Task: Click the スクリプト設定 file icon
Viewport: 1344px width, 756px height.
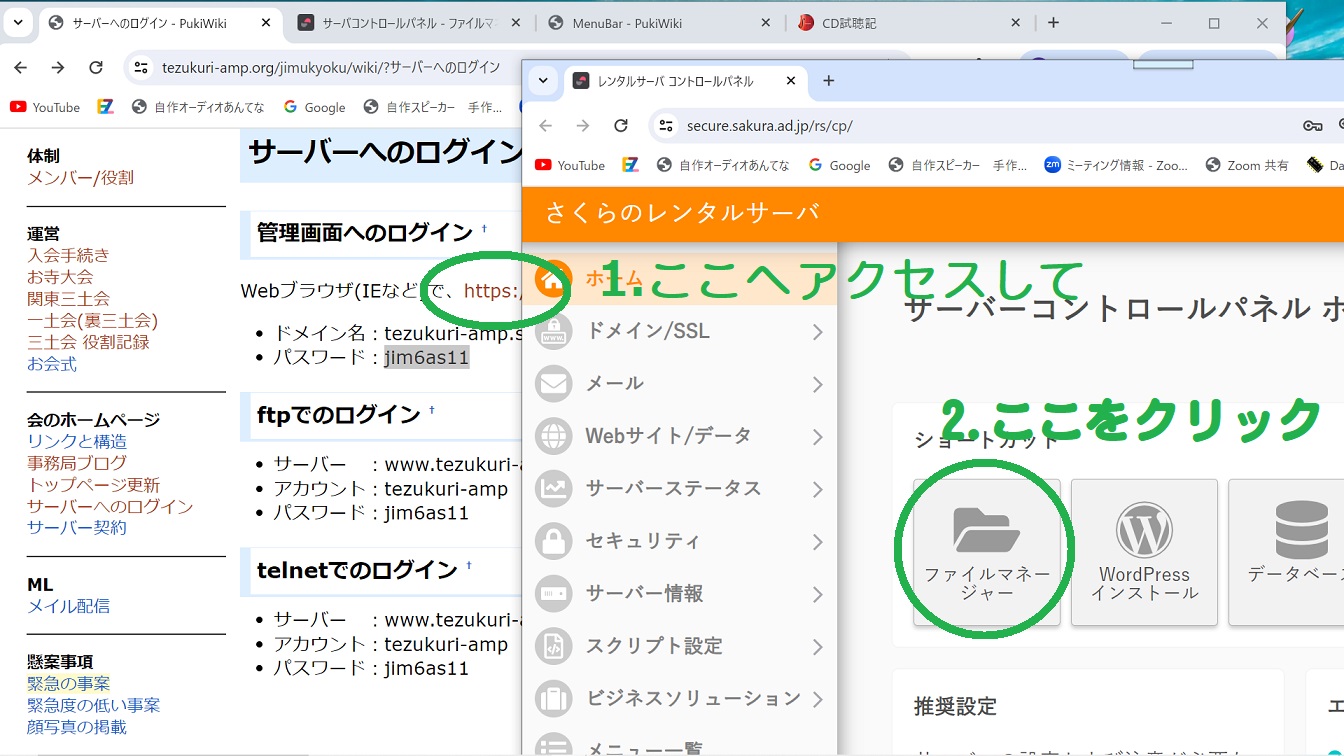Action: (553, 646)
